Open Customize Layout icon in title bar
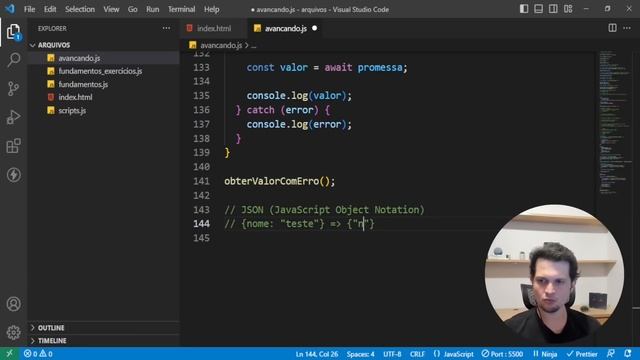Viewport: 640px width, 360px height. [568, 9]
